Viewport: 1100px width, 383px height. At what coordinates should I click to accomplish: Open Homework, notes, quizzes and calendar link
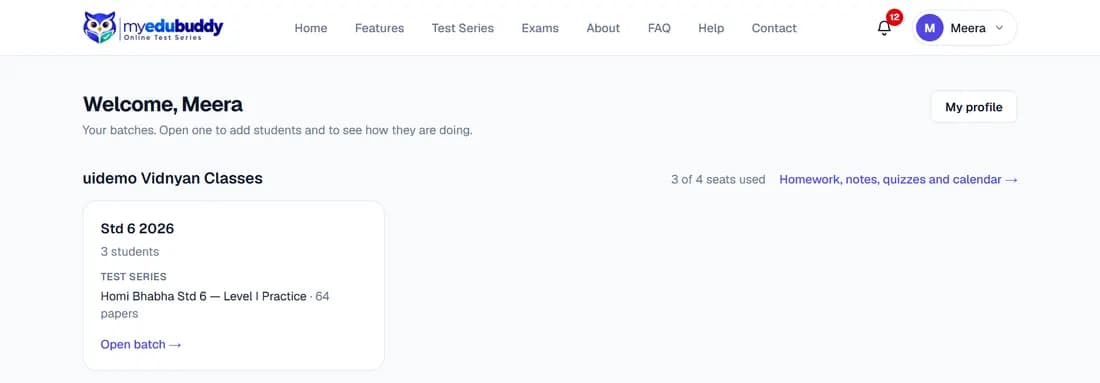[x=898, y=180]
